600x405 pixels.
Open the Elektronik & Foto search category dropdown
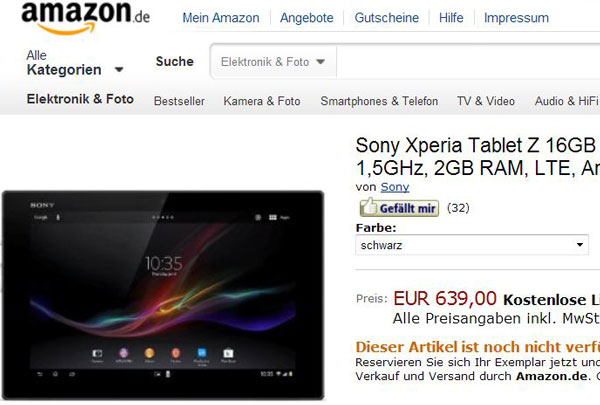pos(273,62)
